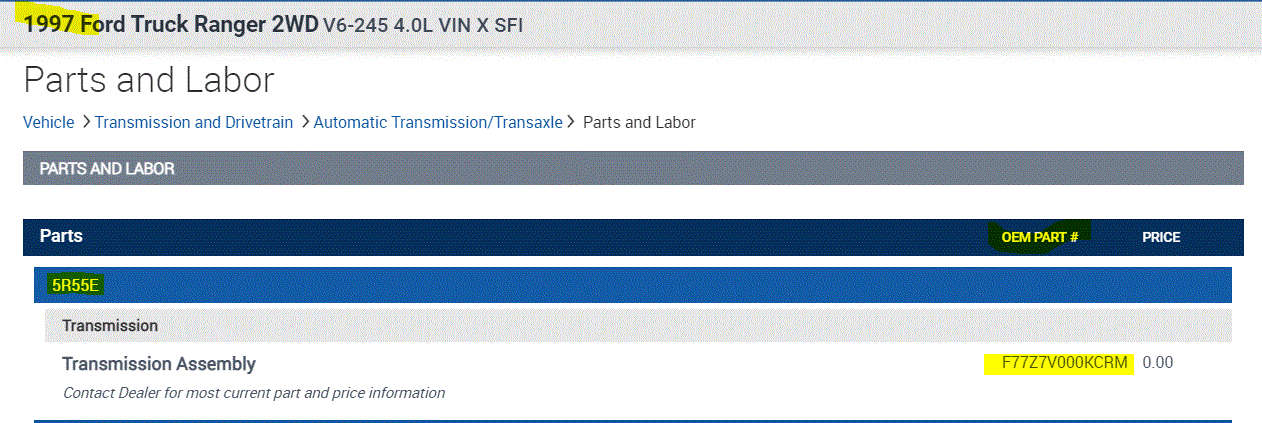1262x423 pixels.
Task: Click the V6-245 4.0L VIN X SFI engine text
Action: tap(422, 25)
